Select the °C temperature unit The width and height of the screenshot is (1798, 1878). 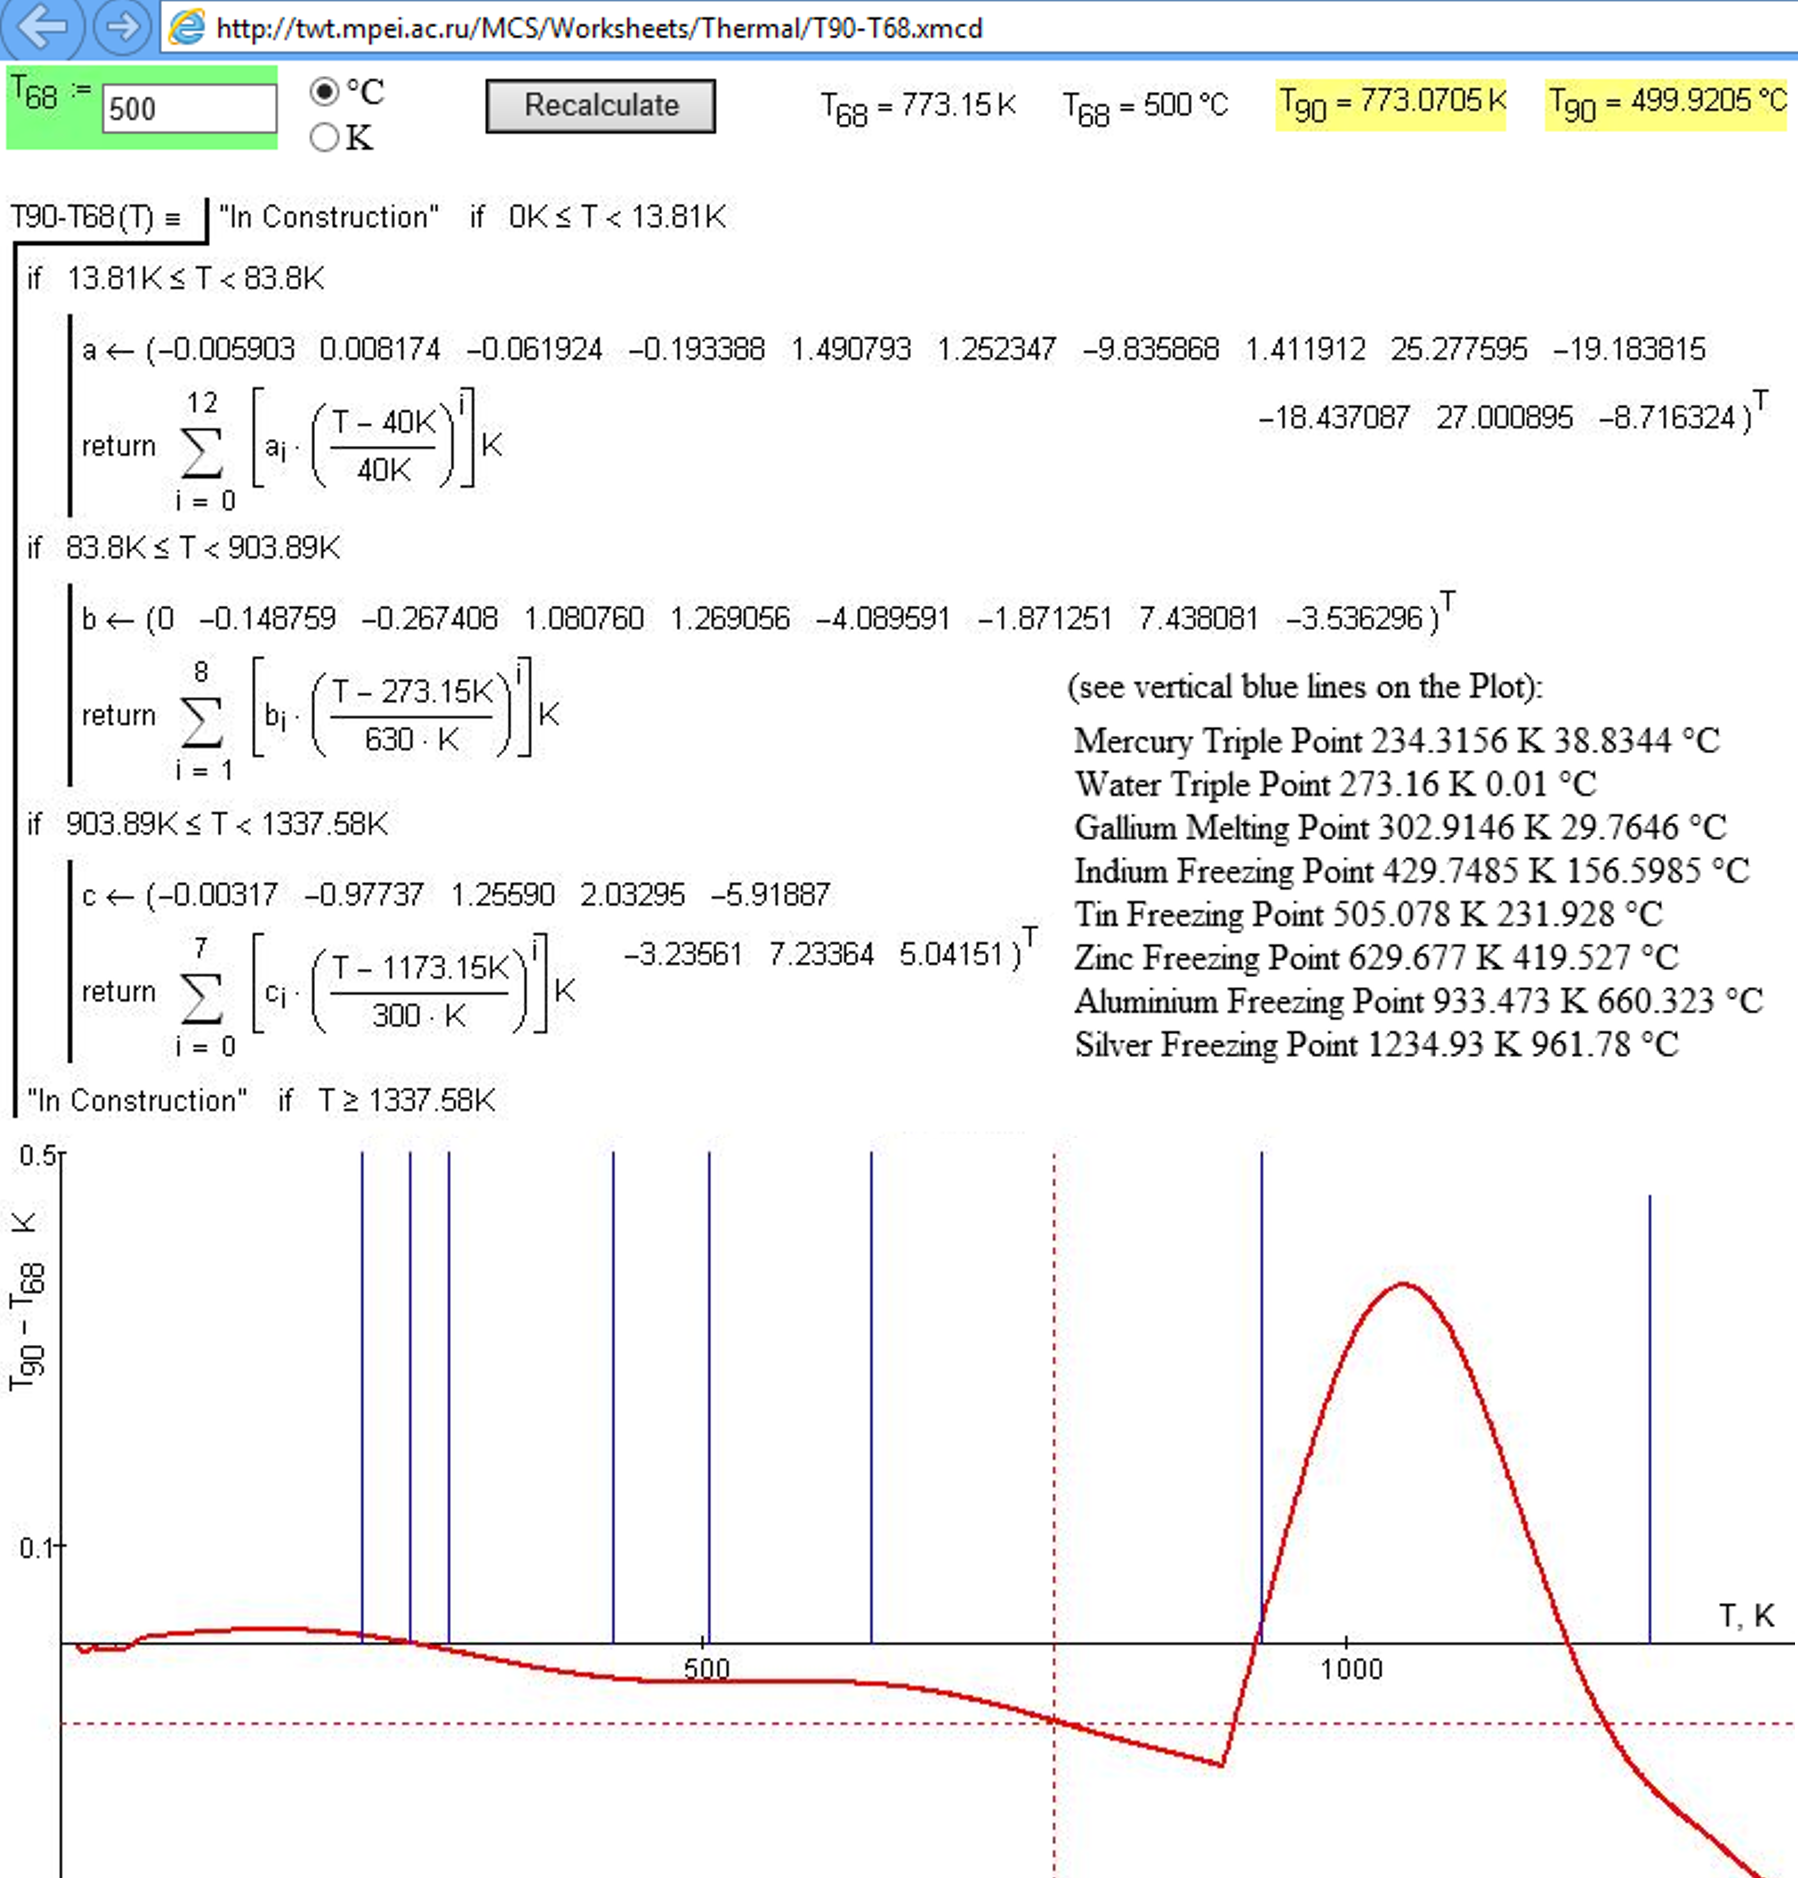click(324, 92)
